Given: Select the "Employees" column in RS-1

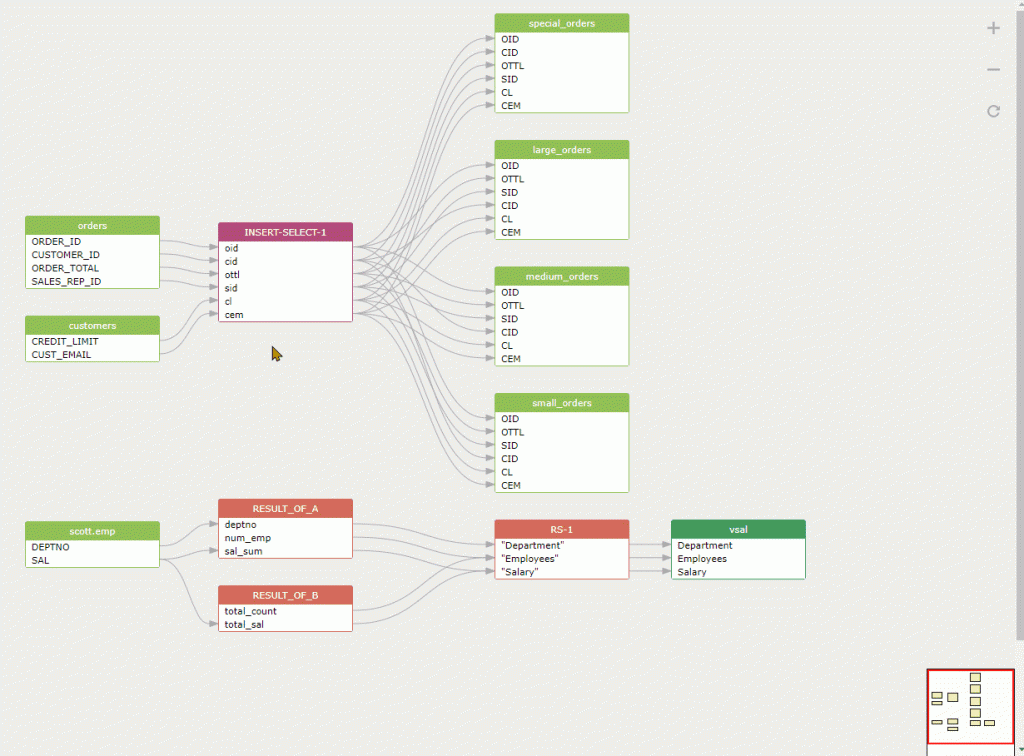Looking at the screenshot, I should click(x=529, y=559).
